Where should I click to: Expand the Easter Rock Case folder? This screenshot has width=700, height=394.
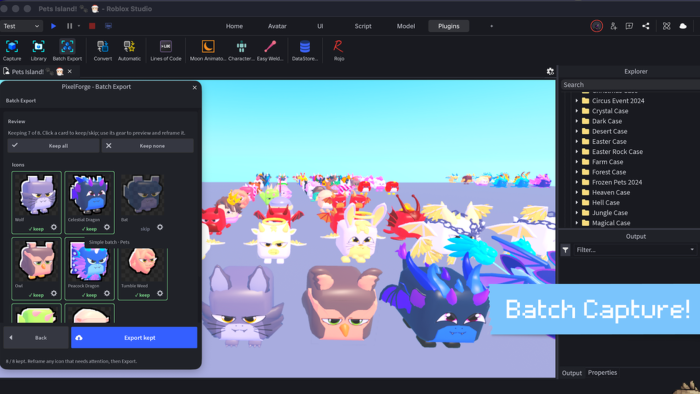(x=576, y=152)
